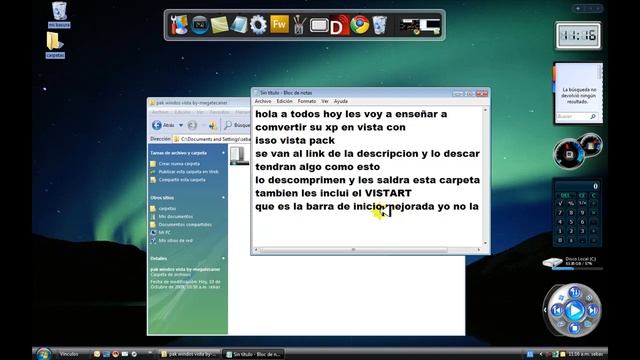The width and height of the screenshot is (640, 360).
Task: Select the file icon in Explorer content pane
Action: 239,156
